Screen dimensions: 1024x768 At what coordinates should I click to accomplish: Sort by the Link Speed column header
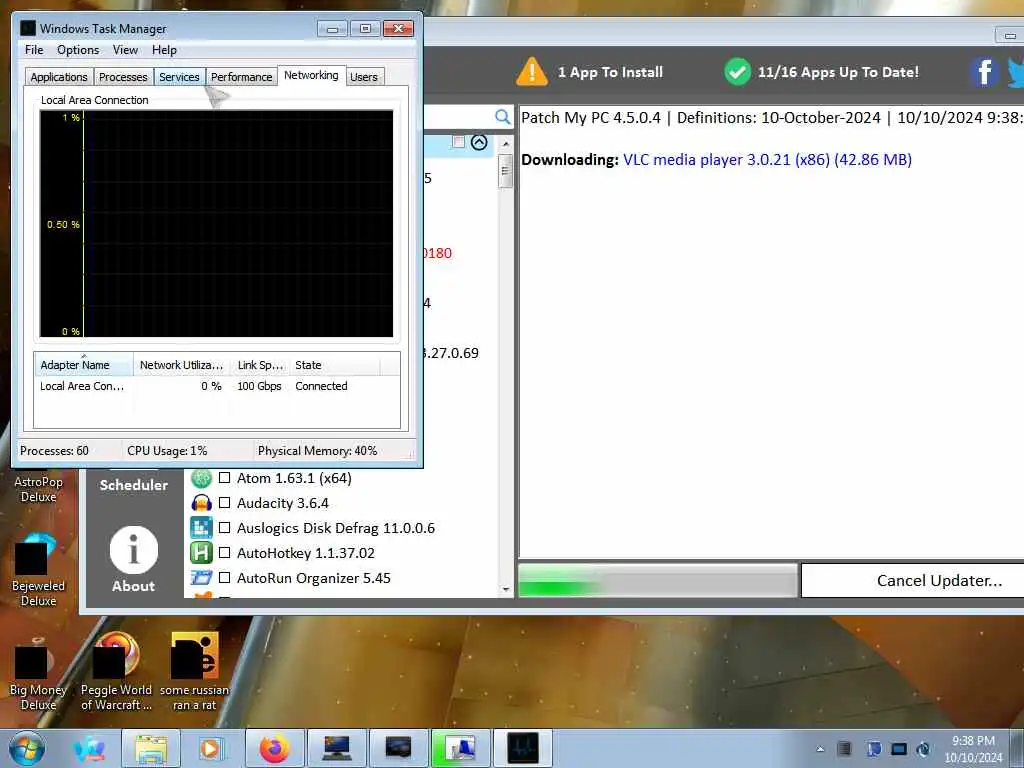(259, 365)
